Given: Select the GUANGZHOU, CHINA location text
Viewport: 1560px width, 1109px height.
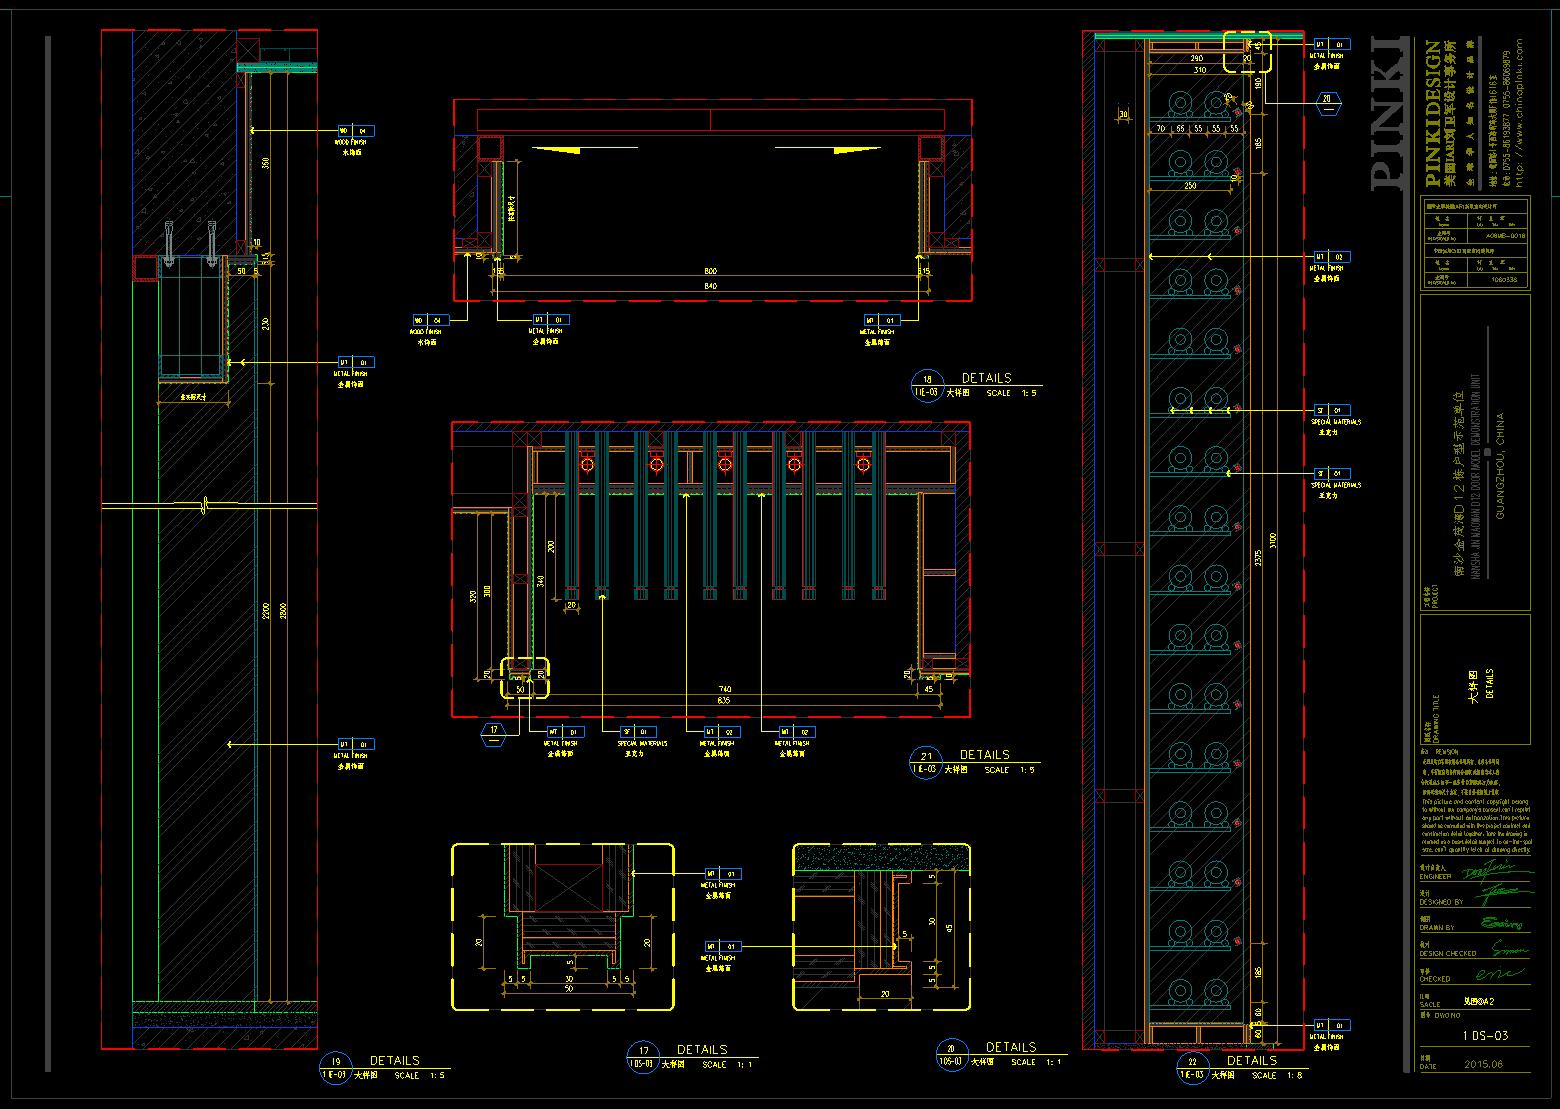Looking at the screenshot, I should tap(1498, 464).
